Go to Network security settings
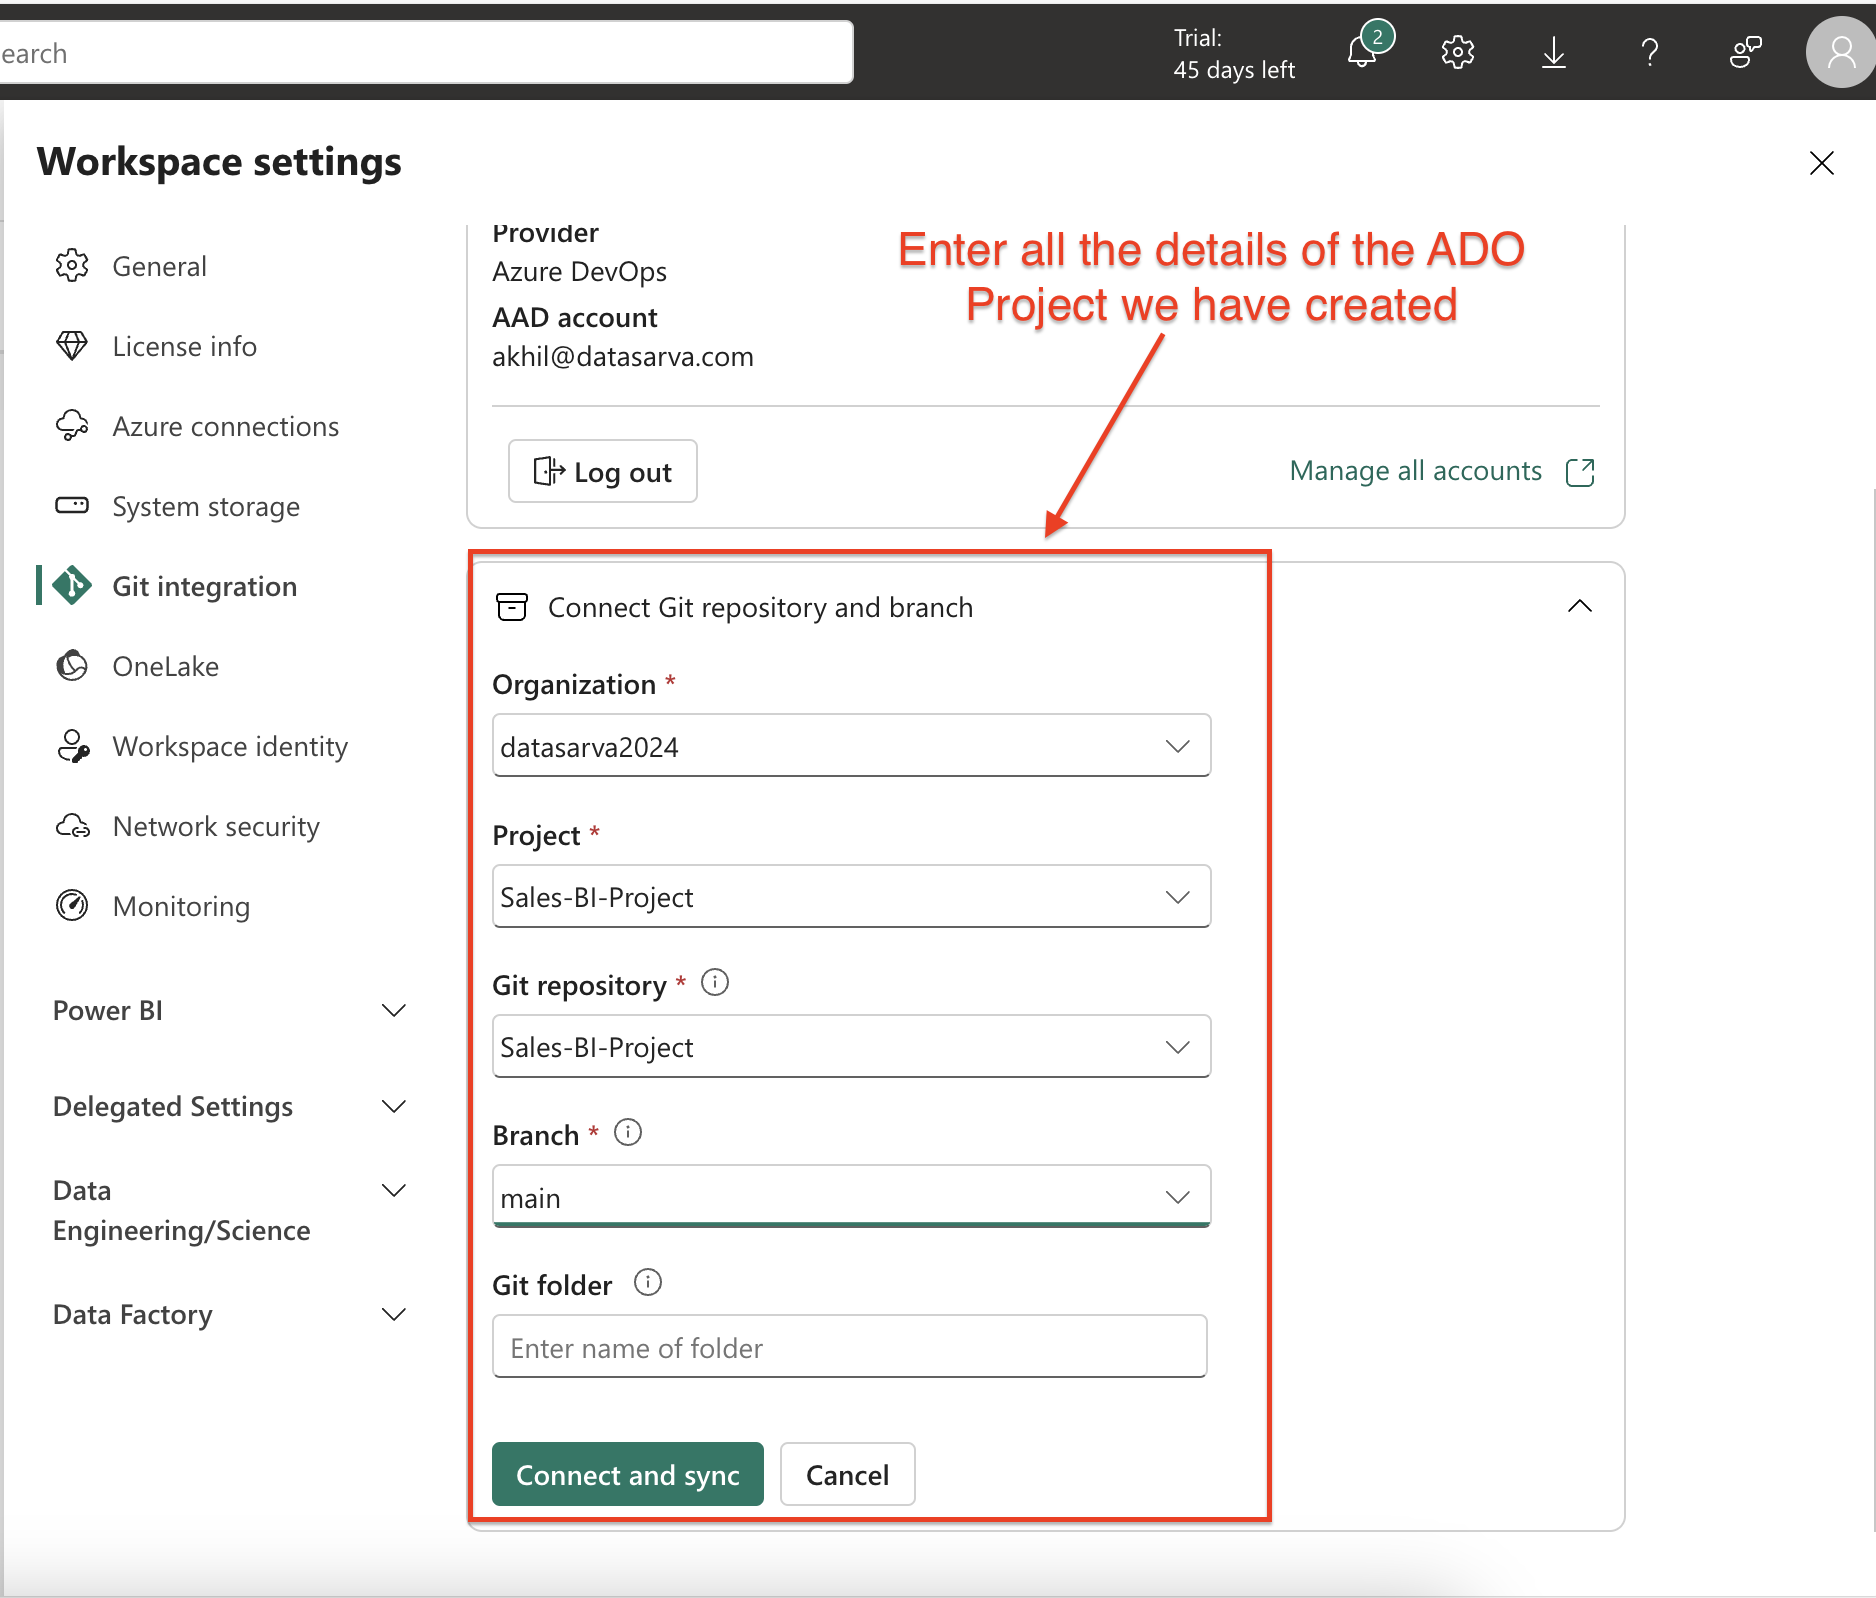The height and width of the screenshot is (1598, 1876). pos(216,826)
